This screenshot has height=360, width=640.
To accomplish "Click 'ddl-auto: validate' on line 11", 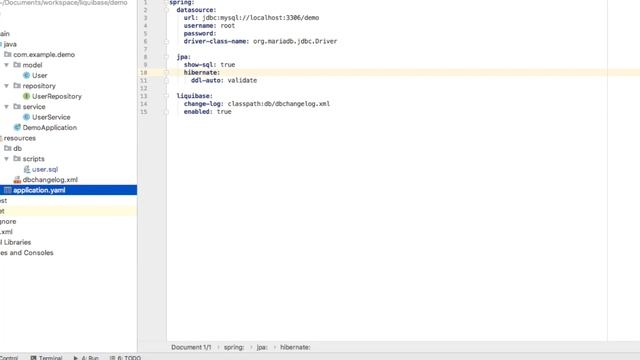I will coord(224,80).
